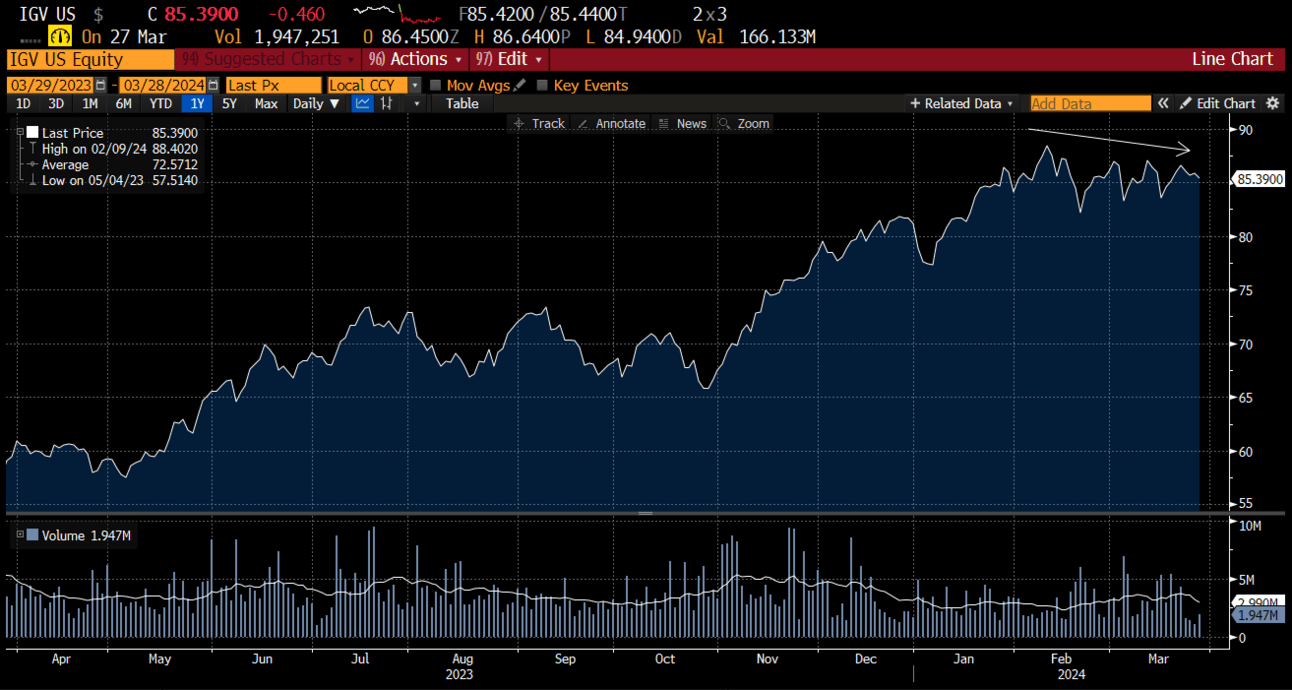This screenshot has height=690, width=1292.
Task: Click the High on 02/09/24 legend row
Action: pos(119,148)
